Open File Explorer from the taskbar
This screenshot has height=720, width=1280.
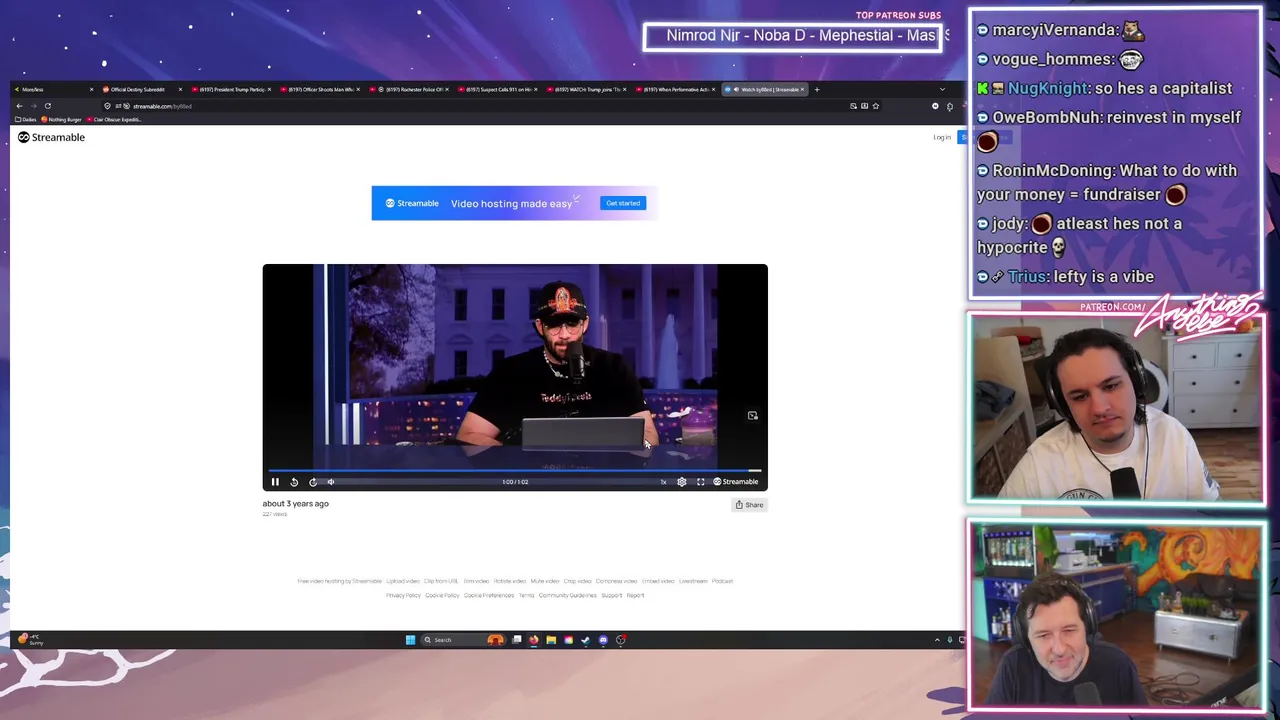pos(551,640)
